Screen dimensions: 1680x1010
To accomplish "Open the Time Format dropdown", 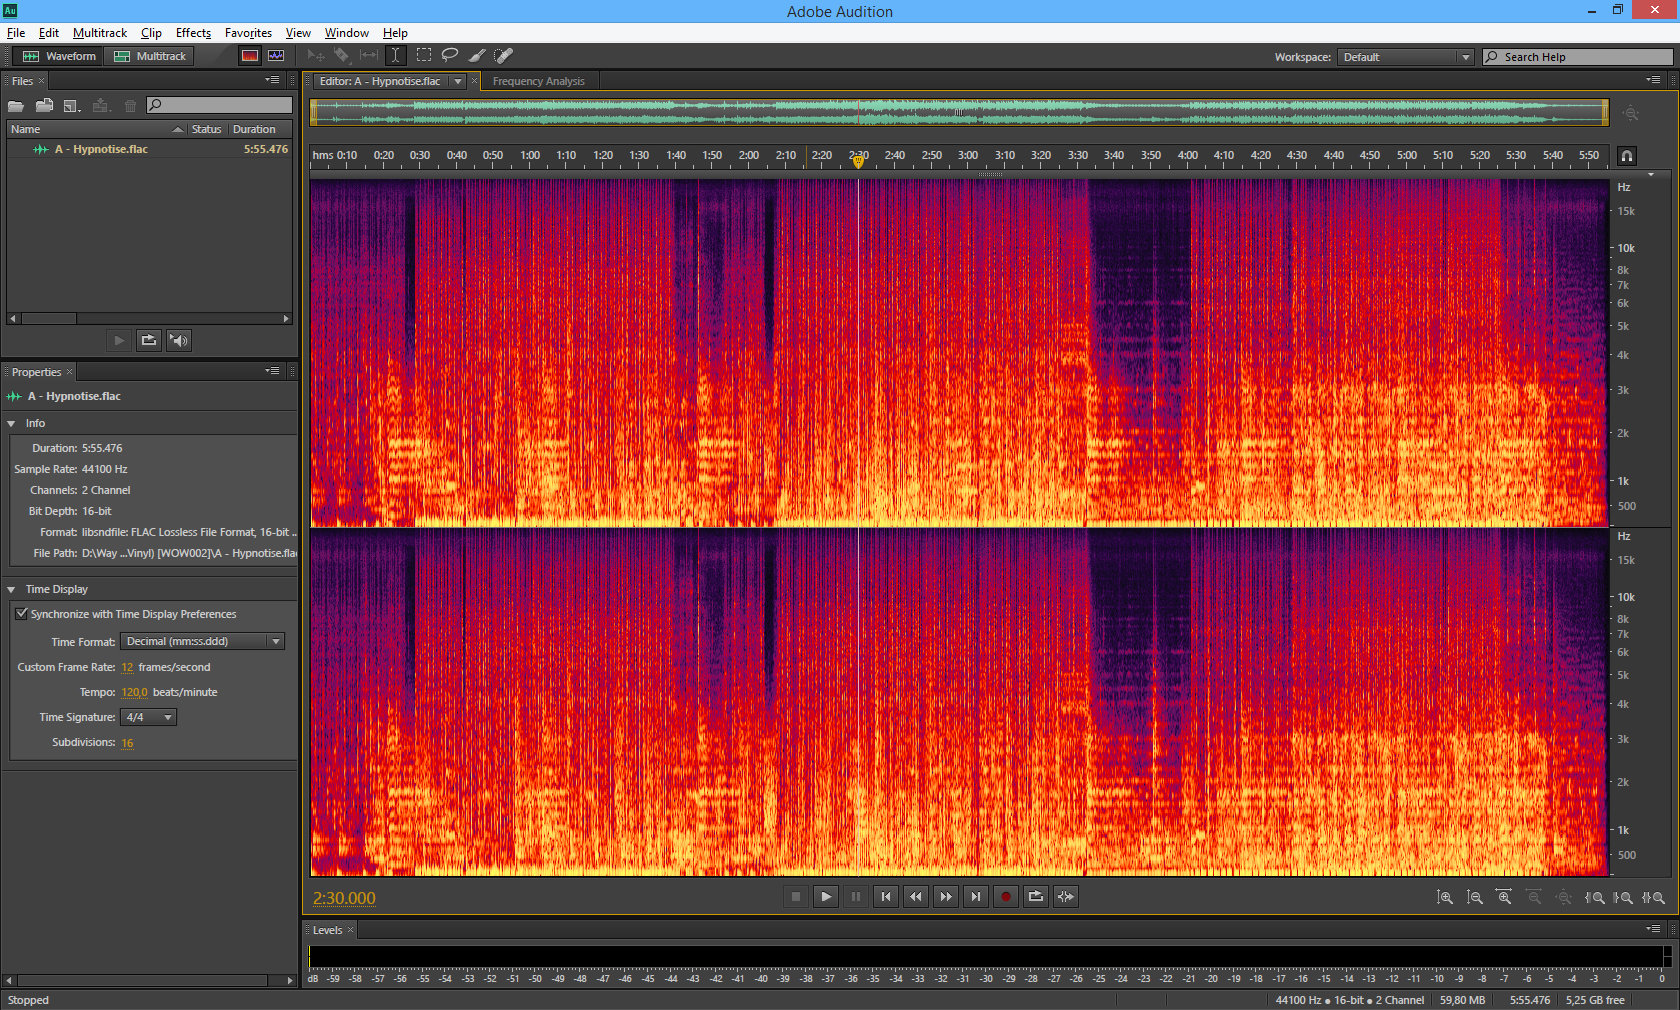I will tap(202, 642).
